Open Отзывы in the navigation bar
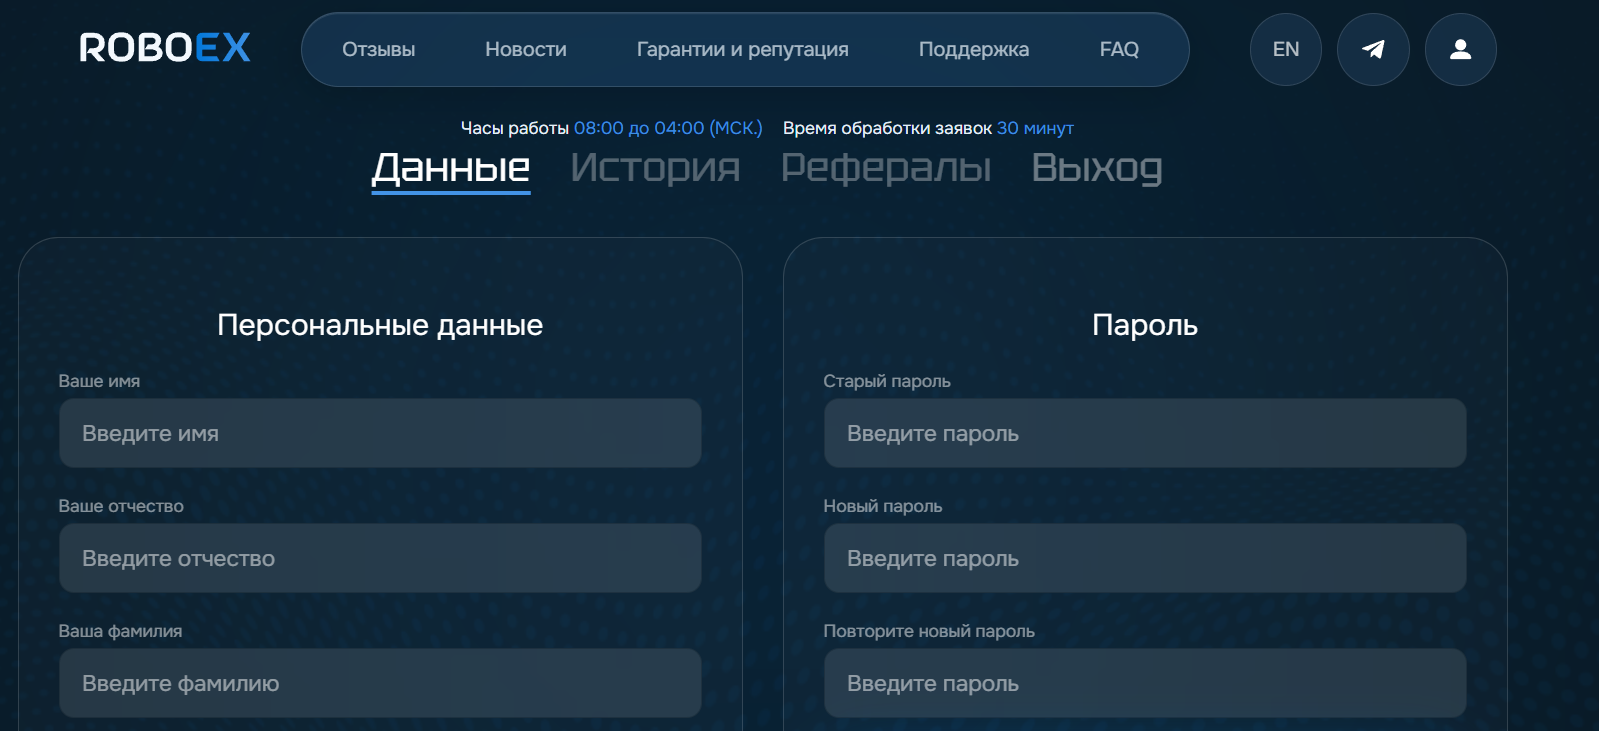 [x=378, y=49]
